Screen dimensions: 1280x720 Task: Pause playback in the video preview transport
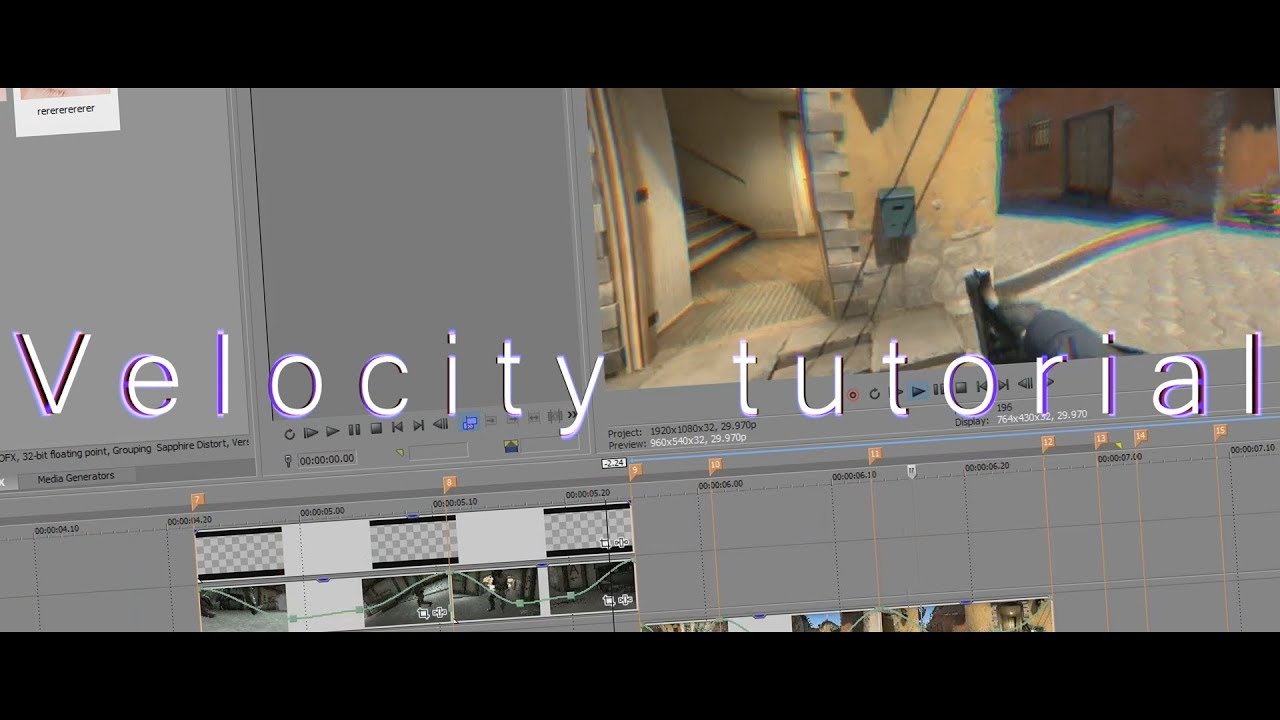pos(939,389)
